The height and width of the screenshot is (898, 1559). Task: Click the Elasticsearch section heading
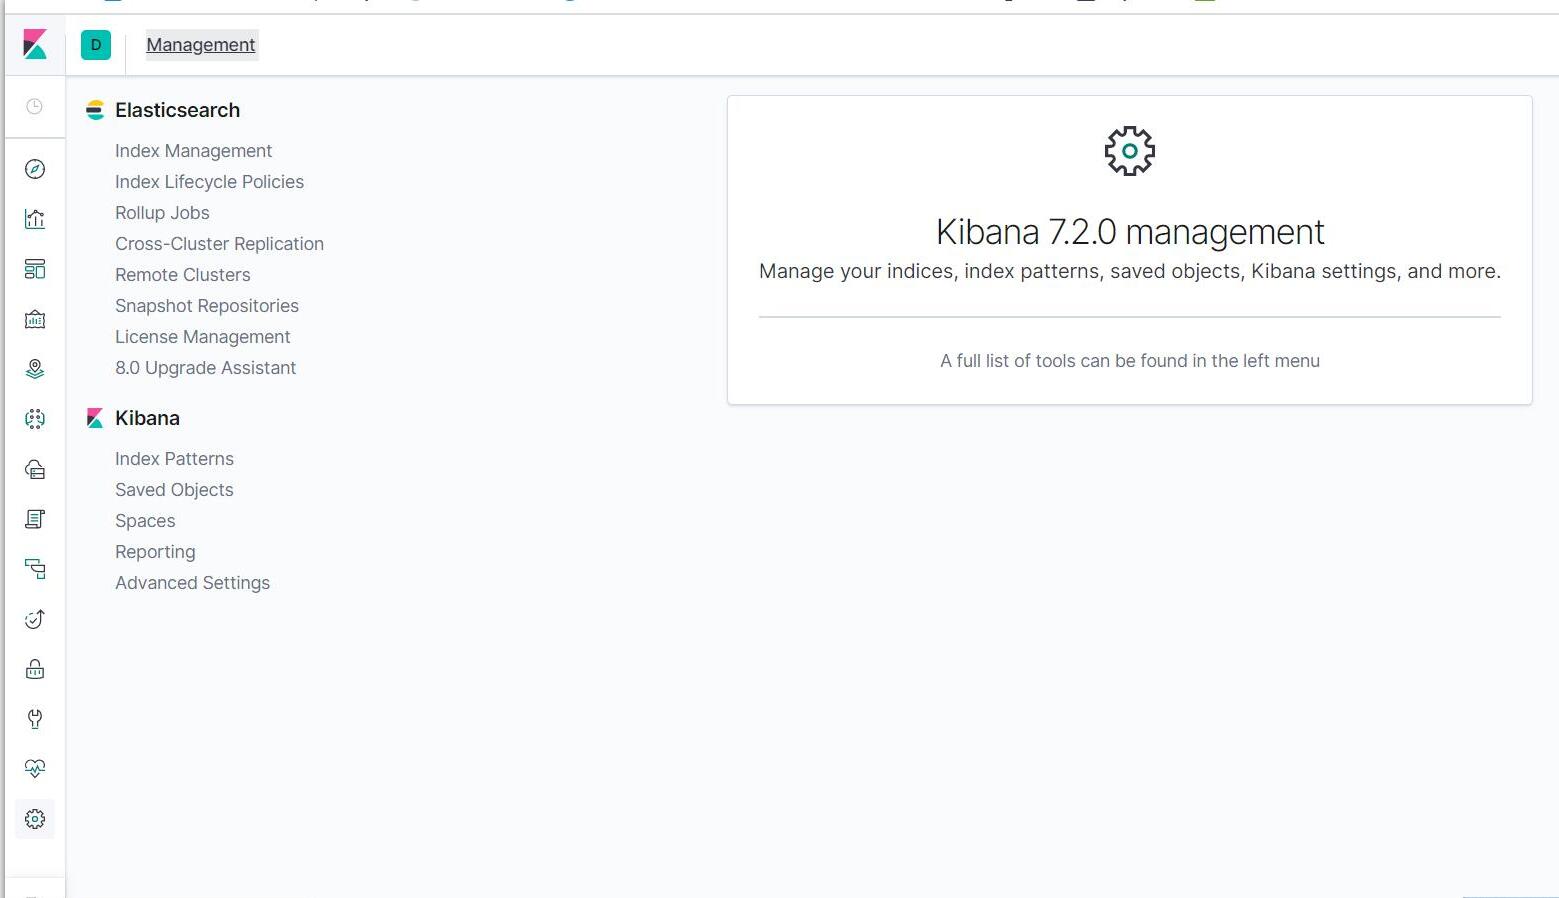point(177,110)
